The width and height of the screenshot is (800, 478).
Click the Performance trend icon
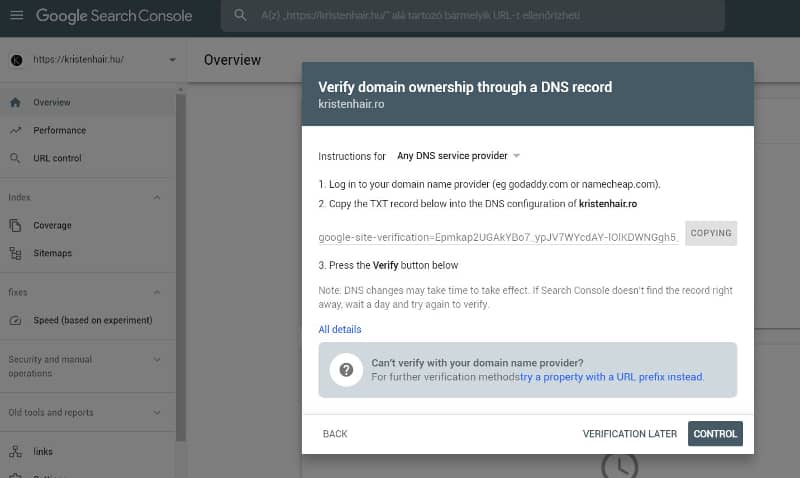[x=15, y=130]
